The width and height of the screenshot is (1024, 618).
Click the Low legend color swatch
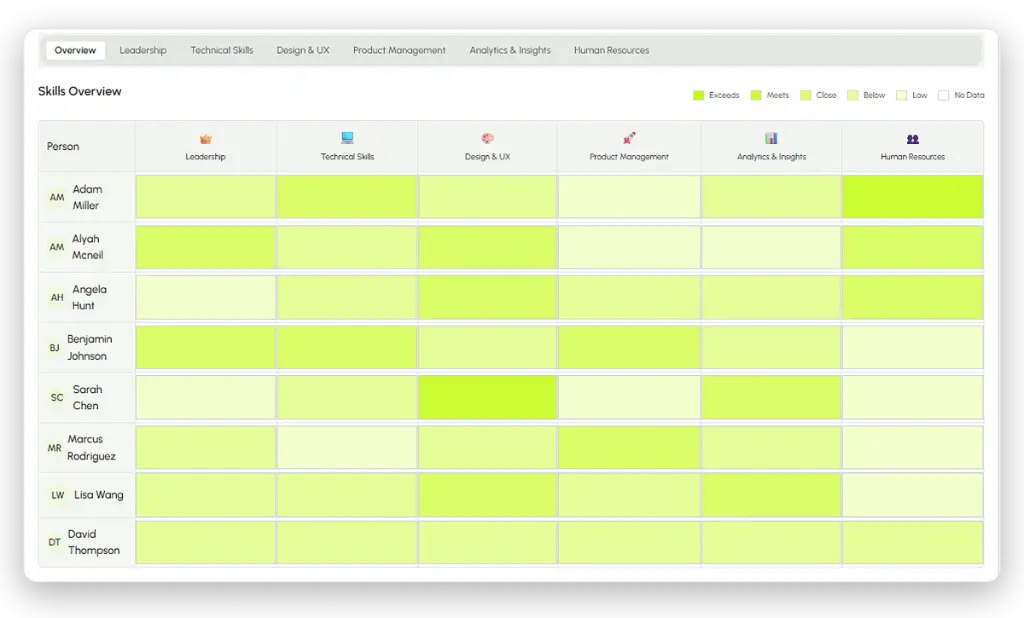(901, 95)
